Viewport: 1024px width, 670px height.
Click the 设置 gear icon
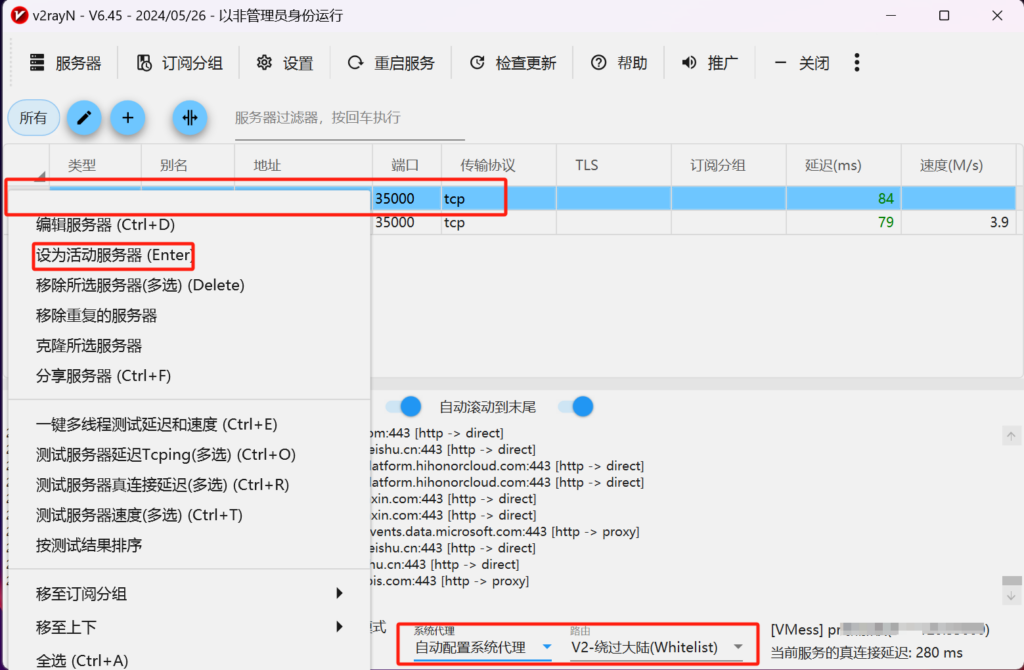click(x=264, y=63)
